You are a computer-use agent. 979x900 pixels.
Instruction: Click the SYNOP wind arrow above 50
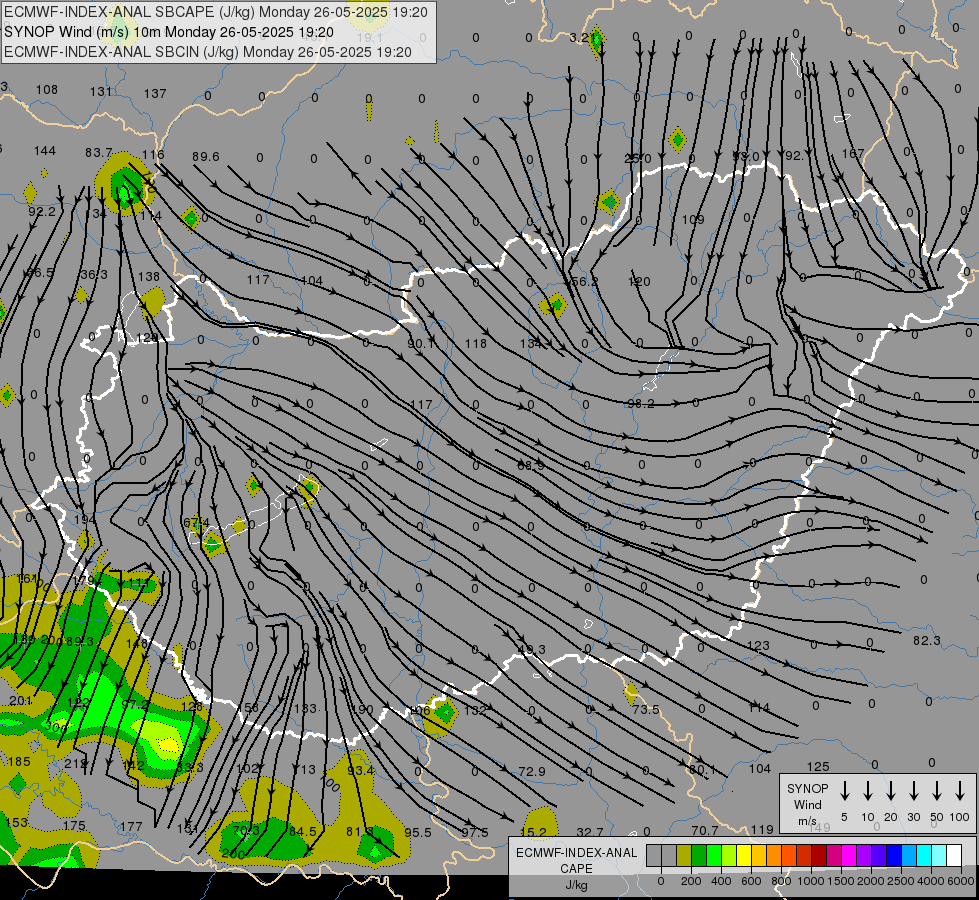(937, 791)
